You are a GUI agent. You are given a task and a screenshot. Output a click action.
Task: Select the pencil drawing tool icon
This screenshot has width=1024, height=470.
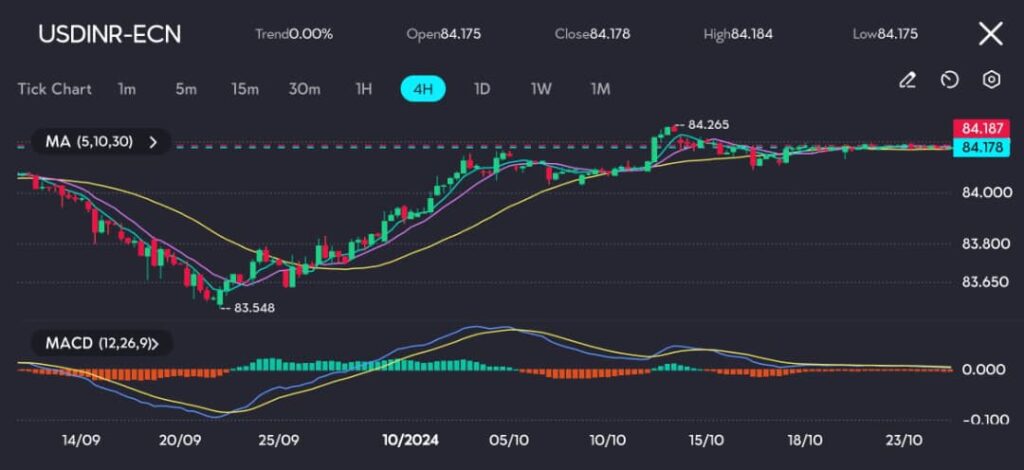tap(907, 79)
